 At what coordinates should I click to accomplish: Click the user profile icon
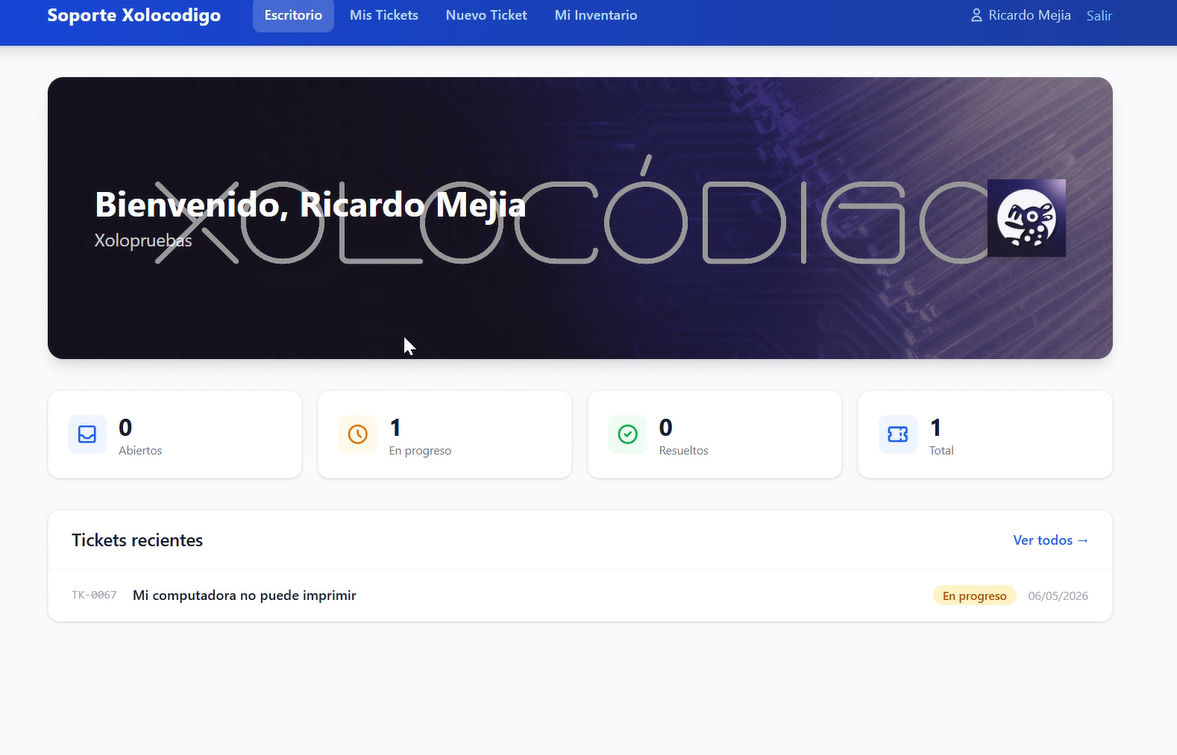(x=976, y=15)
